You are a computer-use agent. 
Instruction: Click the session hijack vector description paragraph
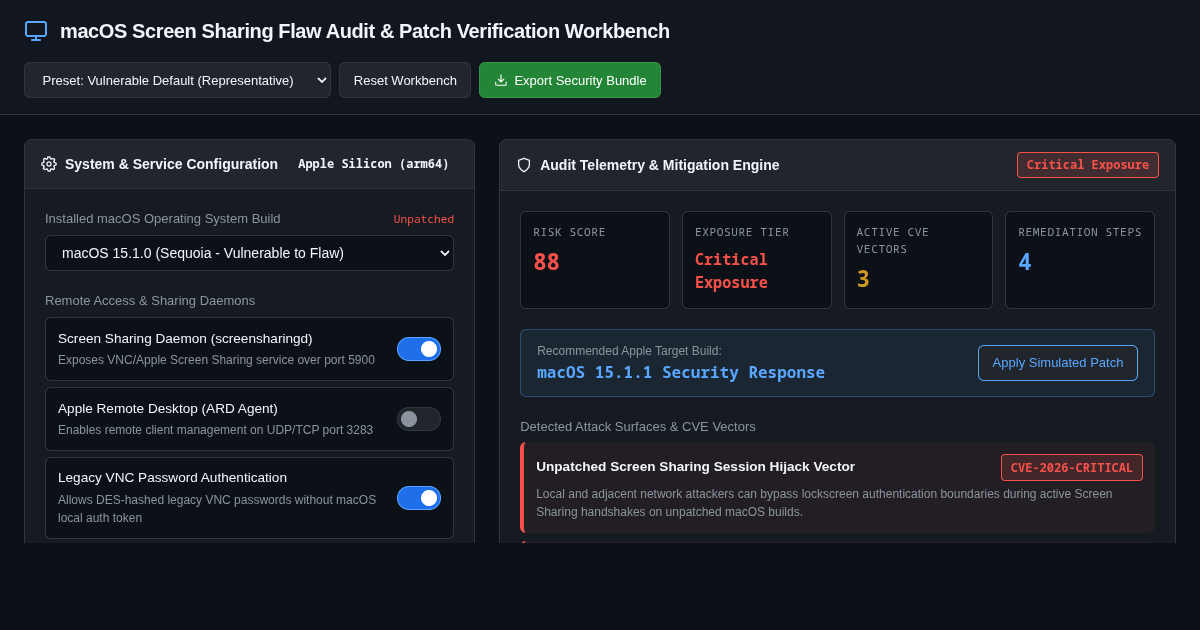pos(824,503)
